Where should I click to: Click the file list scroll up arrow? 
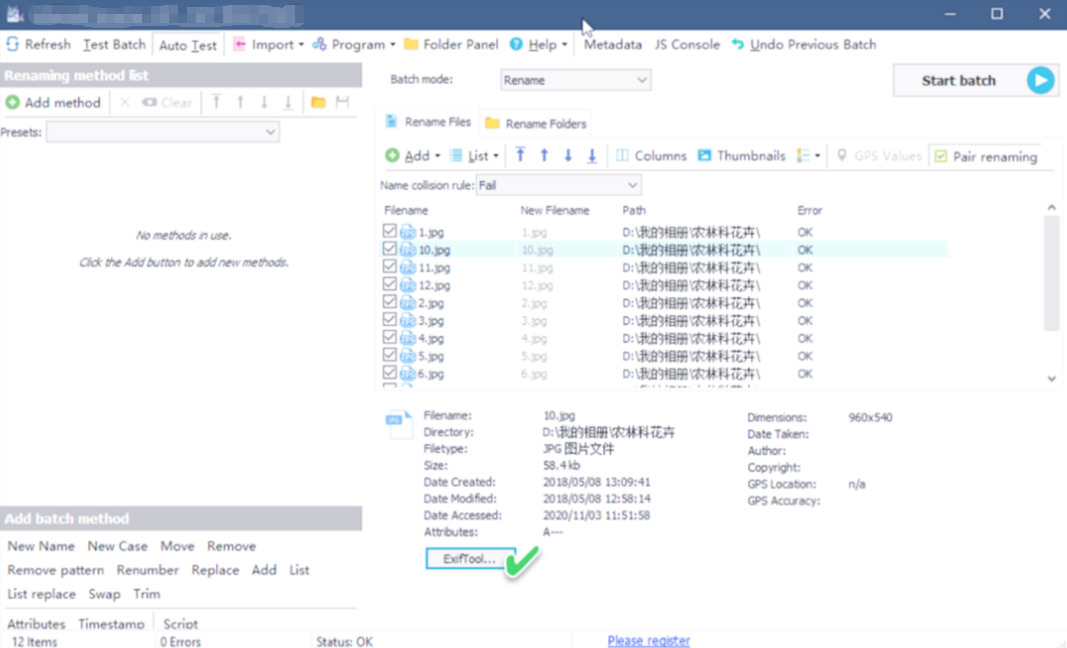(1051, 208)
